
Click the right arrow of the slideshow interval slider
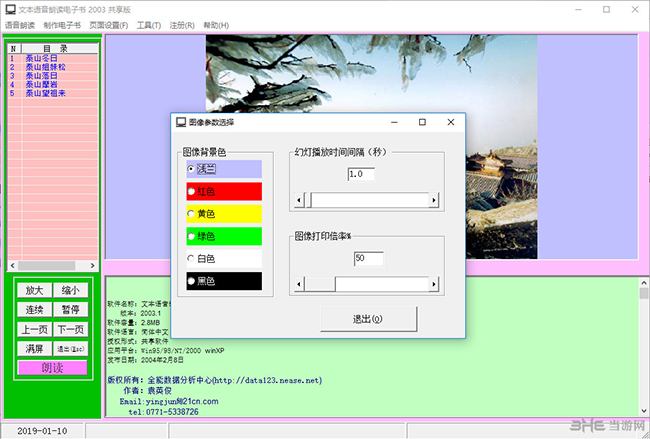click(434, 200)
